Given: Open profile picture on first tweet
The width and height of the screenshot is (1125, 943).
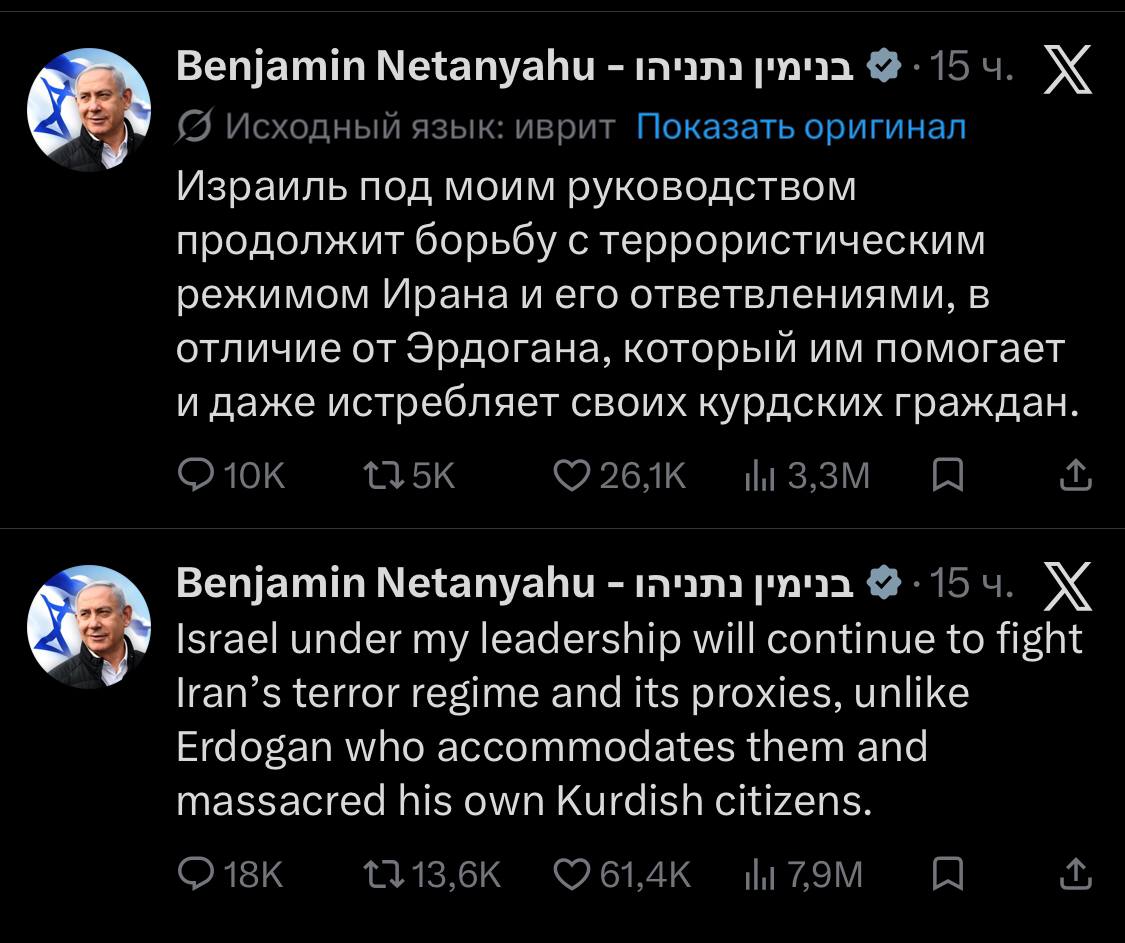Looking at the screenshot, I should 88,110.
